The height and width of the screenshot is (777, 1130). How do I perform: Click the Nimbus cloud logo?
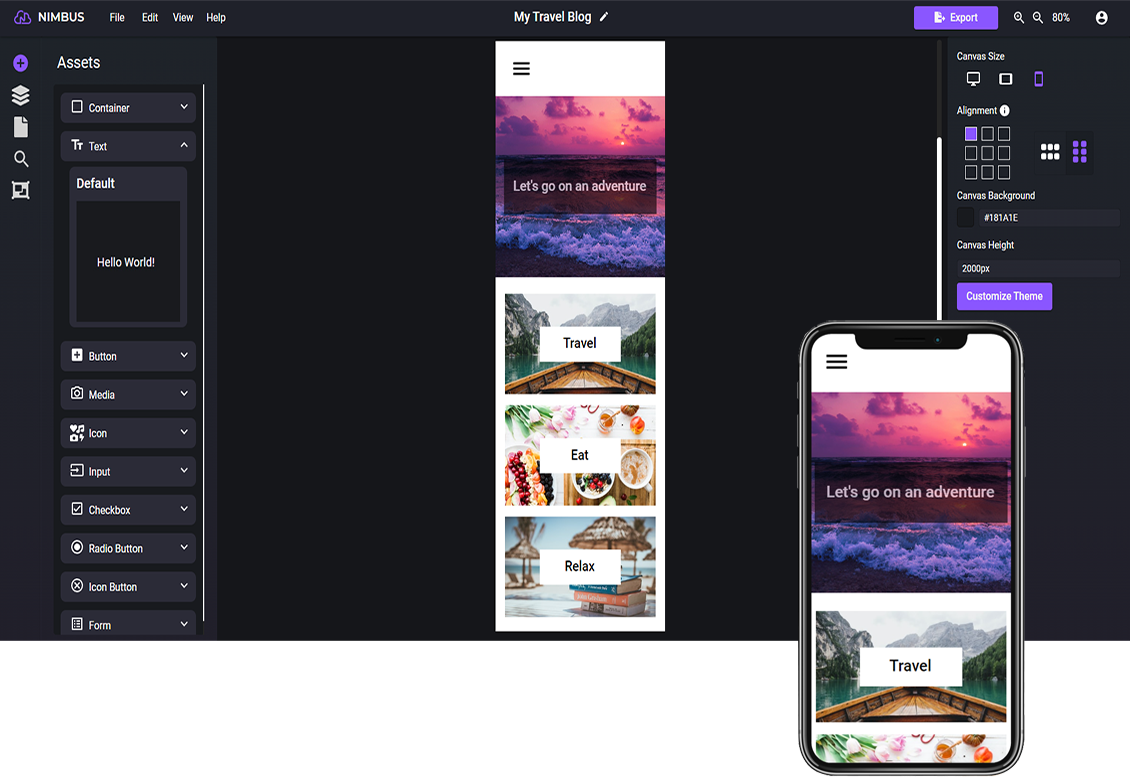coord(22,17)
